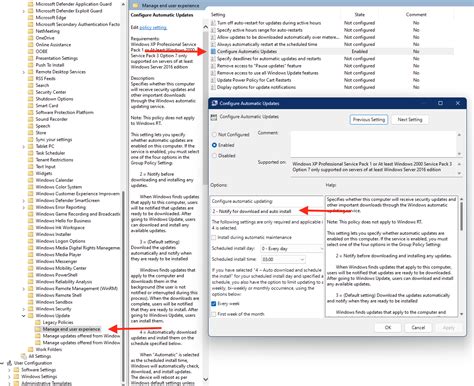This screenshot has width=474, height=386.
Task: Click policy icon for Always automatically restart row
Action: tap(214, 44)
